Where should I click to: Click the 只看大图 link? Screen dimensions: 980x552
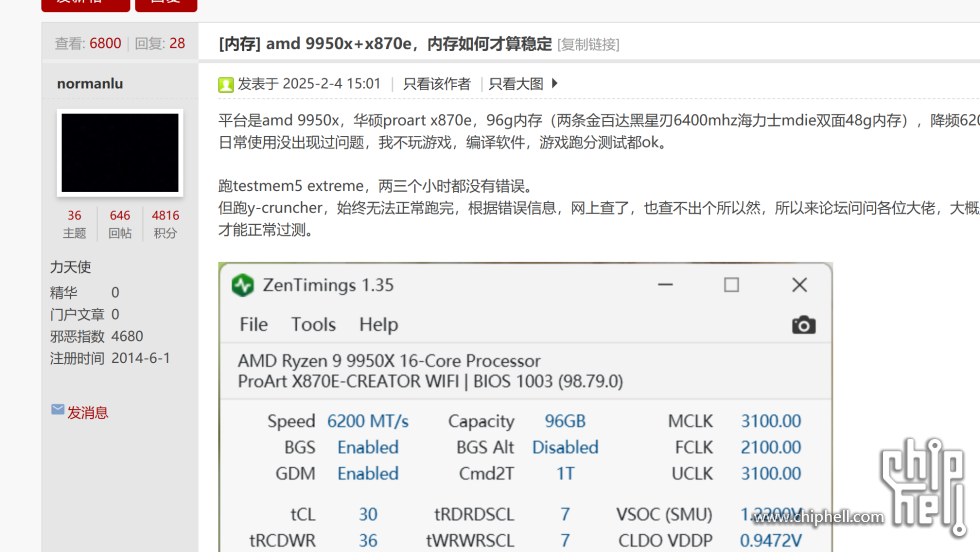click(x=516, y=84)
